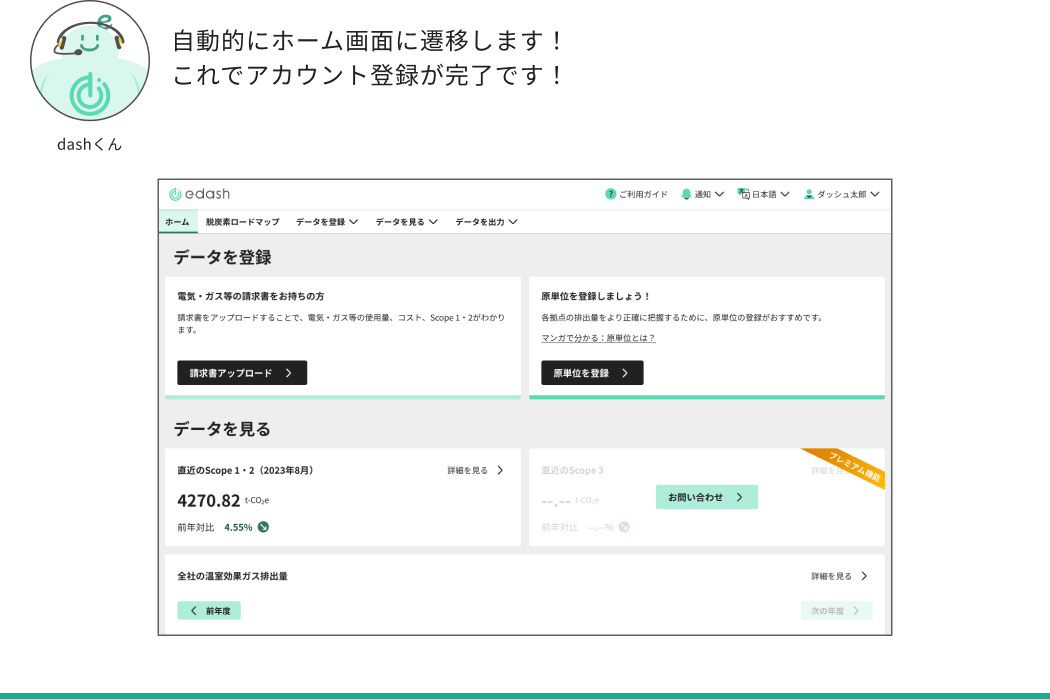The width and height of the screenshot is (1050, 699).
Task: Switch to the ホーム tab
Action: (x=177, y=222)
